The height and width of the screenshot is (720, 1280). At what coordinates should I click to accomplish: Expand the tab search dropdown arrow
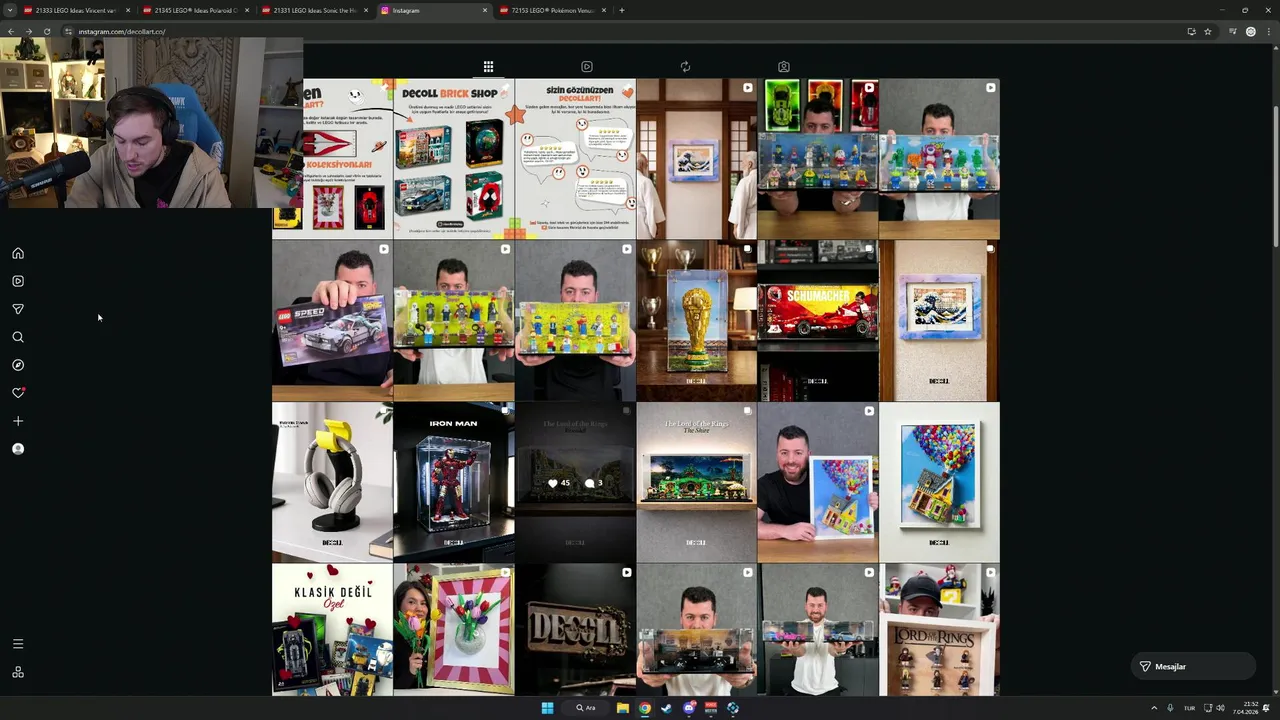click(9, 10)
